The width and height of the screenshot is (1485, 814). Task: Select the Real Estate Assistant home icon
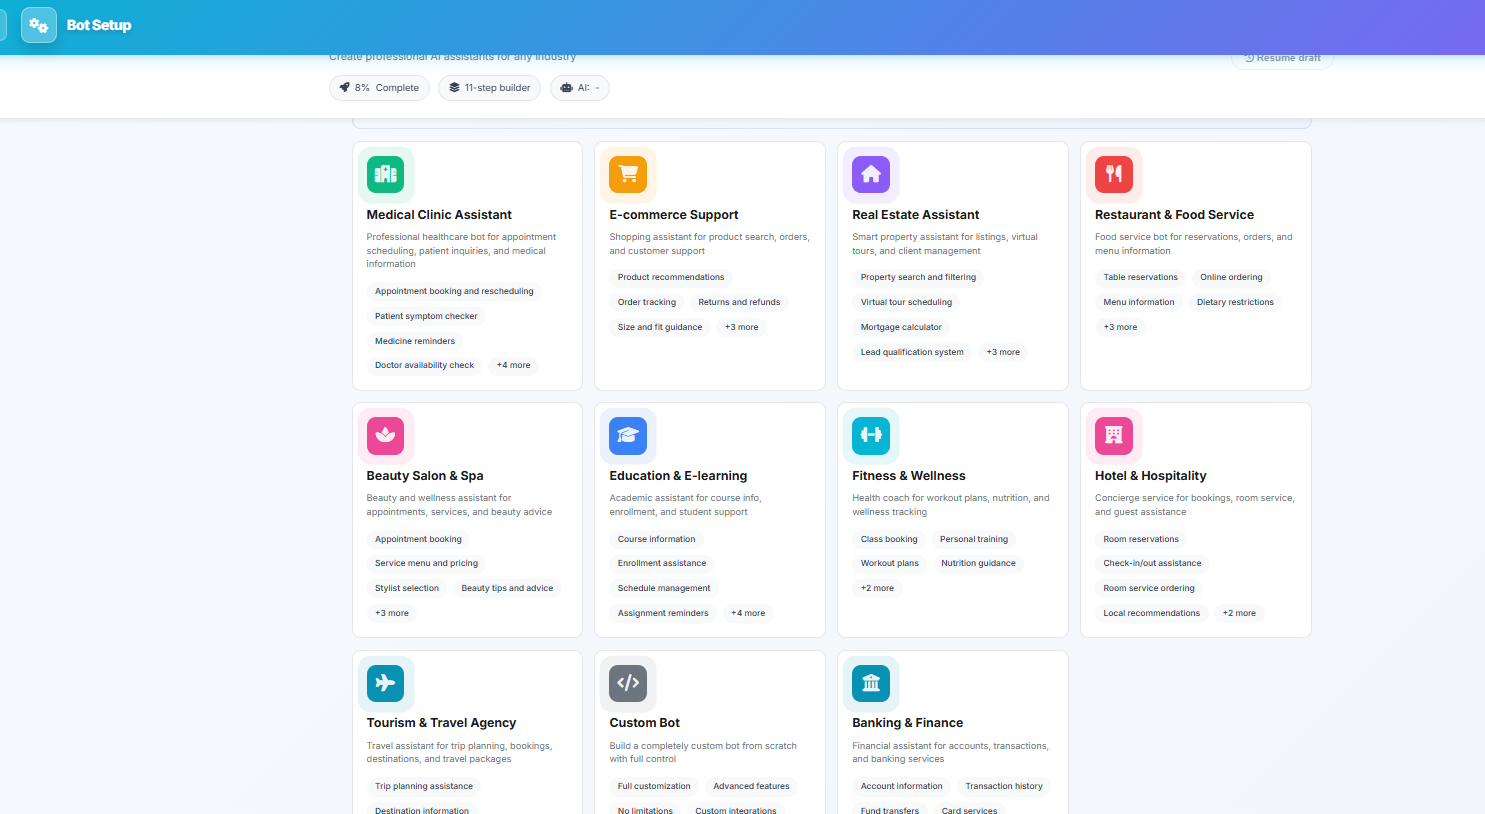click(x=871, y=174)
